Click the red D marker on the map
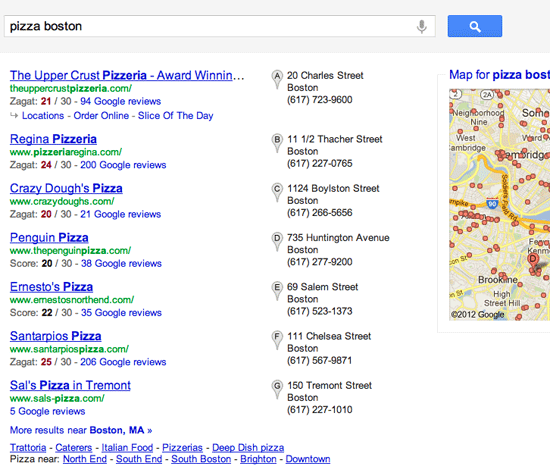The image size is (550, 472). coord(533,260)
